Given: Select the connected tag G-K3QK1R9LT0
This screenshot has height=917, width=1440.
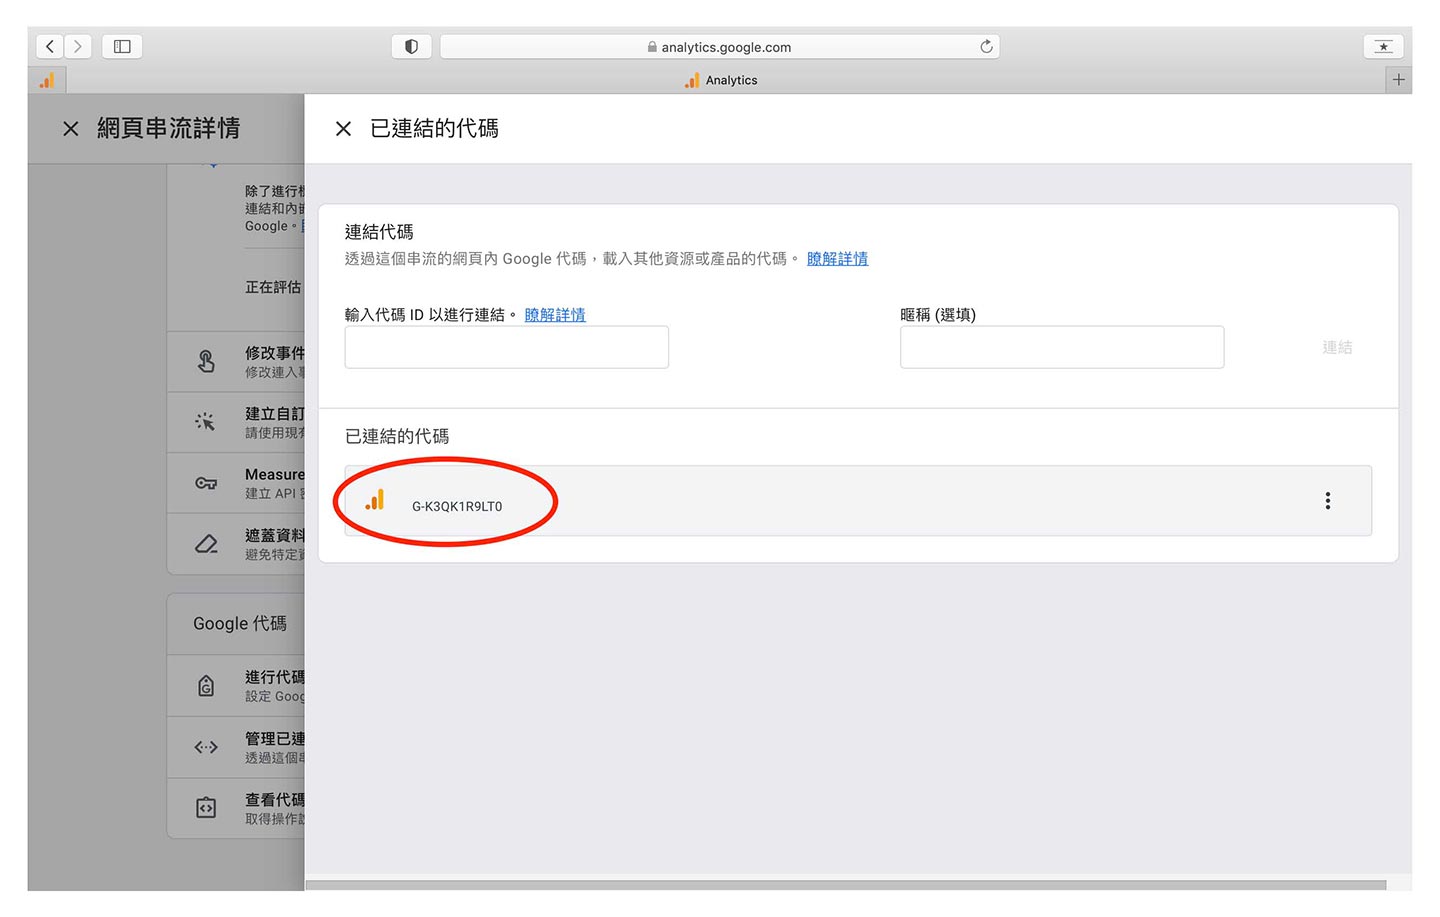Looking at the screenshot, I should [457, 506].
